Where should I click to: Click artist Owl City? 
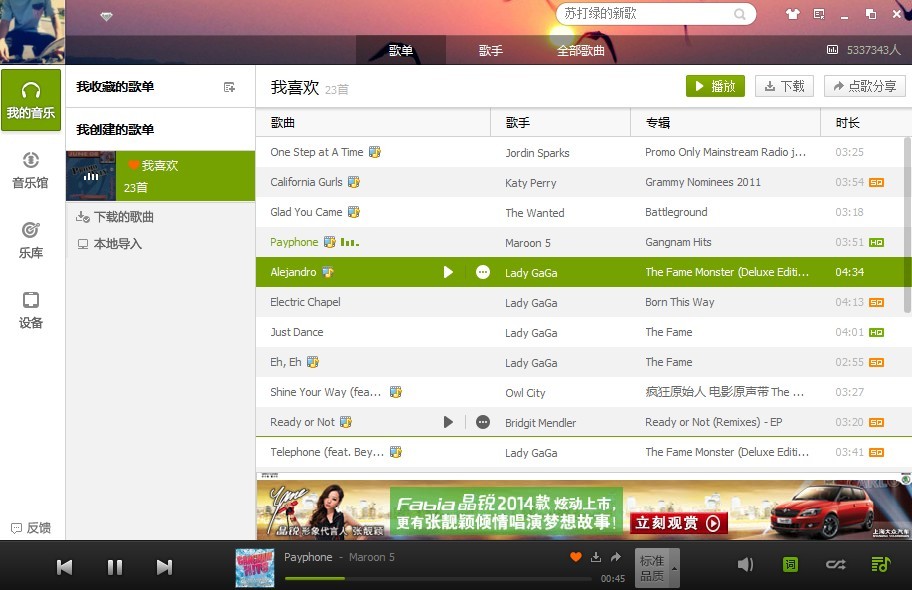point(525,393)
